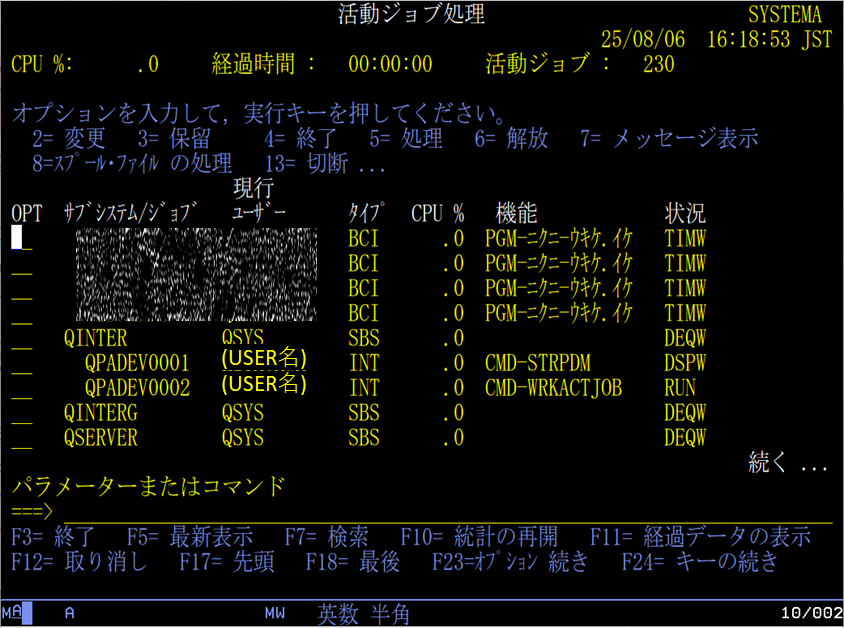Click option 7= メッセージ表示 in the legend
The height and width of the screenshot is (628, 844).
[669, 139]
